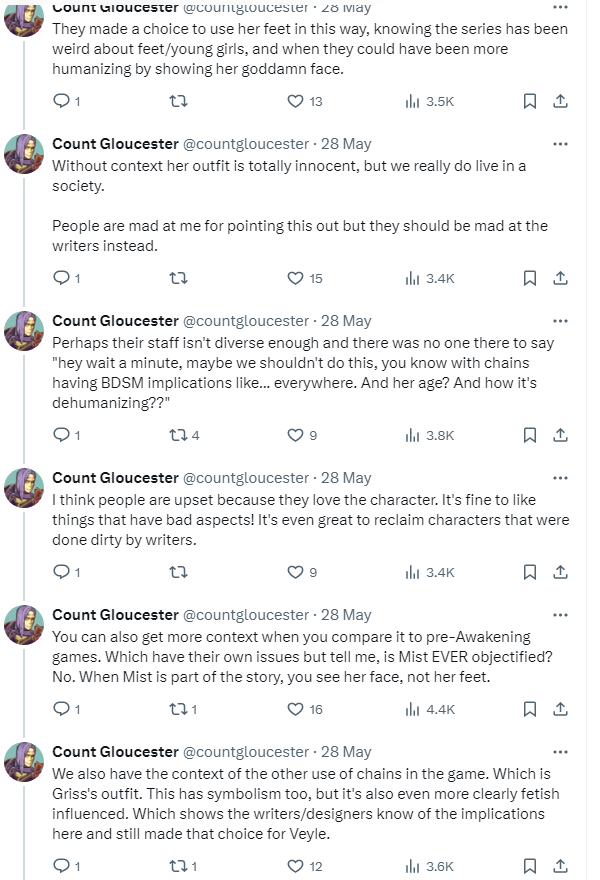
Task: View analytics showing 3.8K views
Action: coord(429,435)
